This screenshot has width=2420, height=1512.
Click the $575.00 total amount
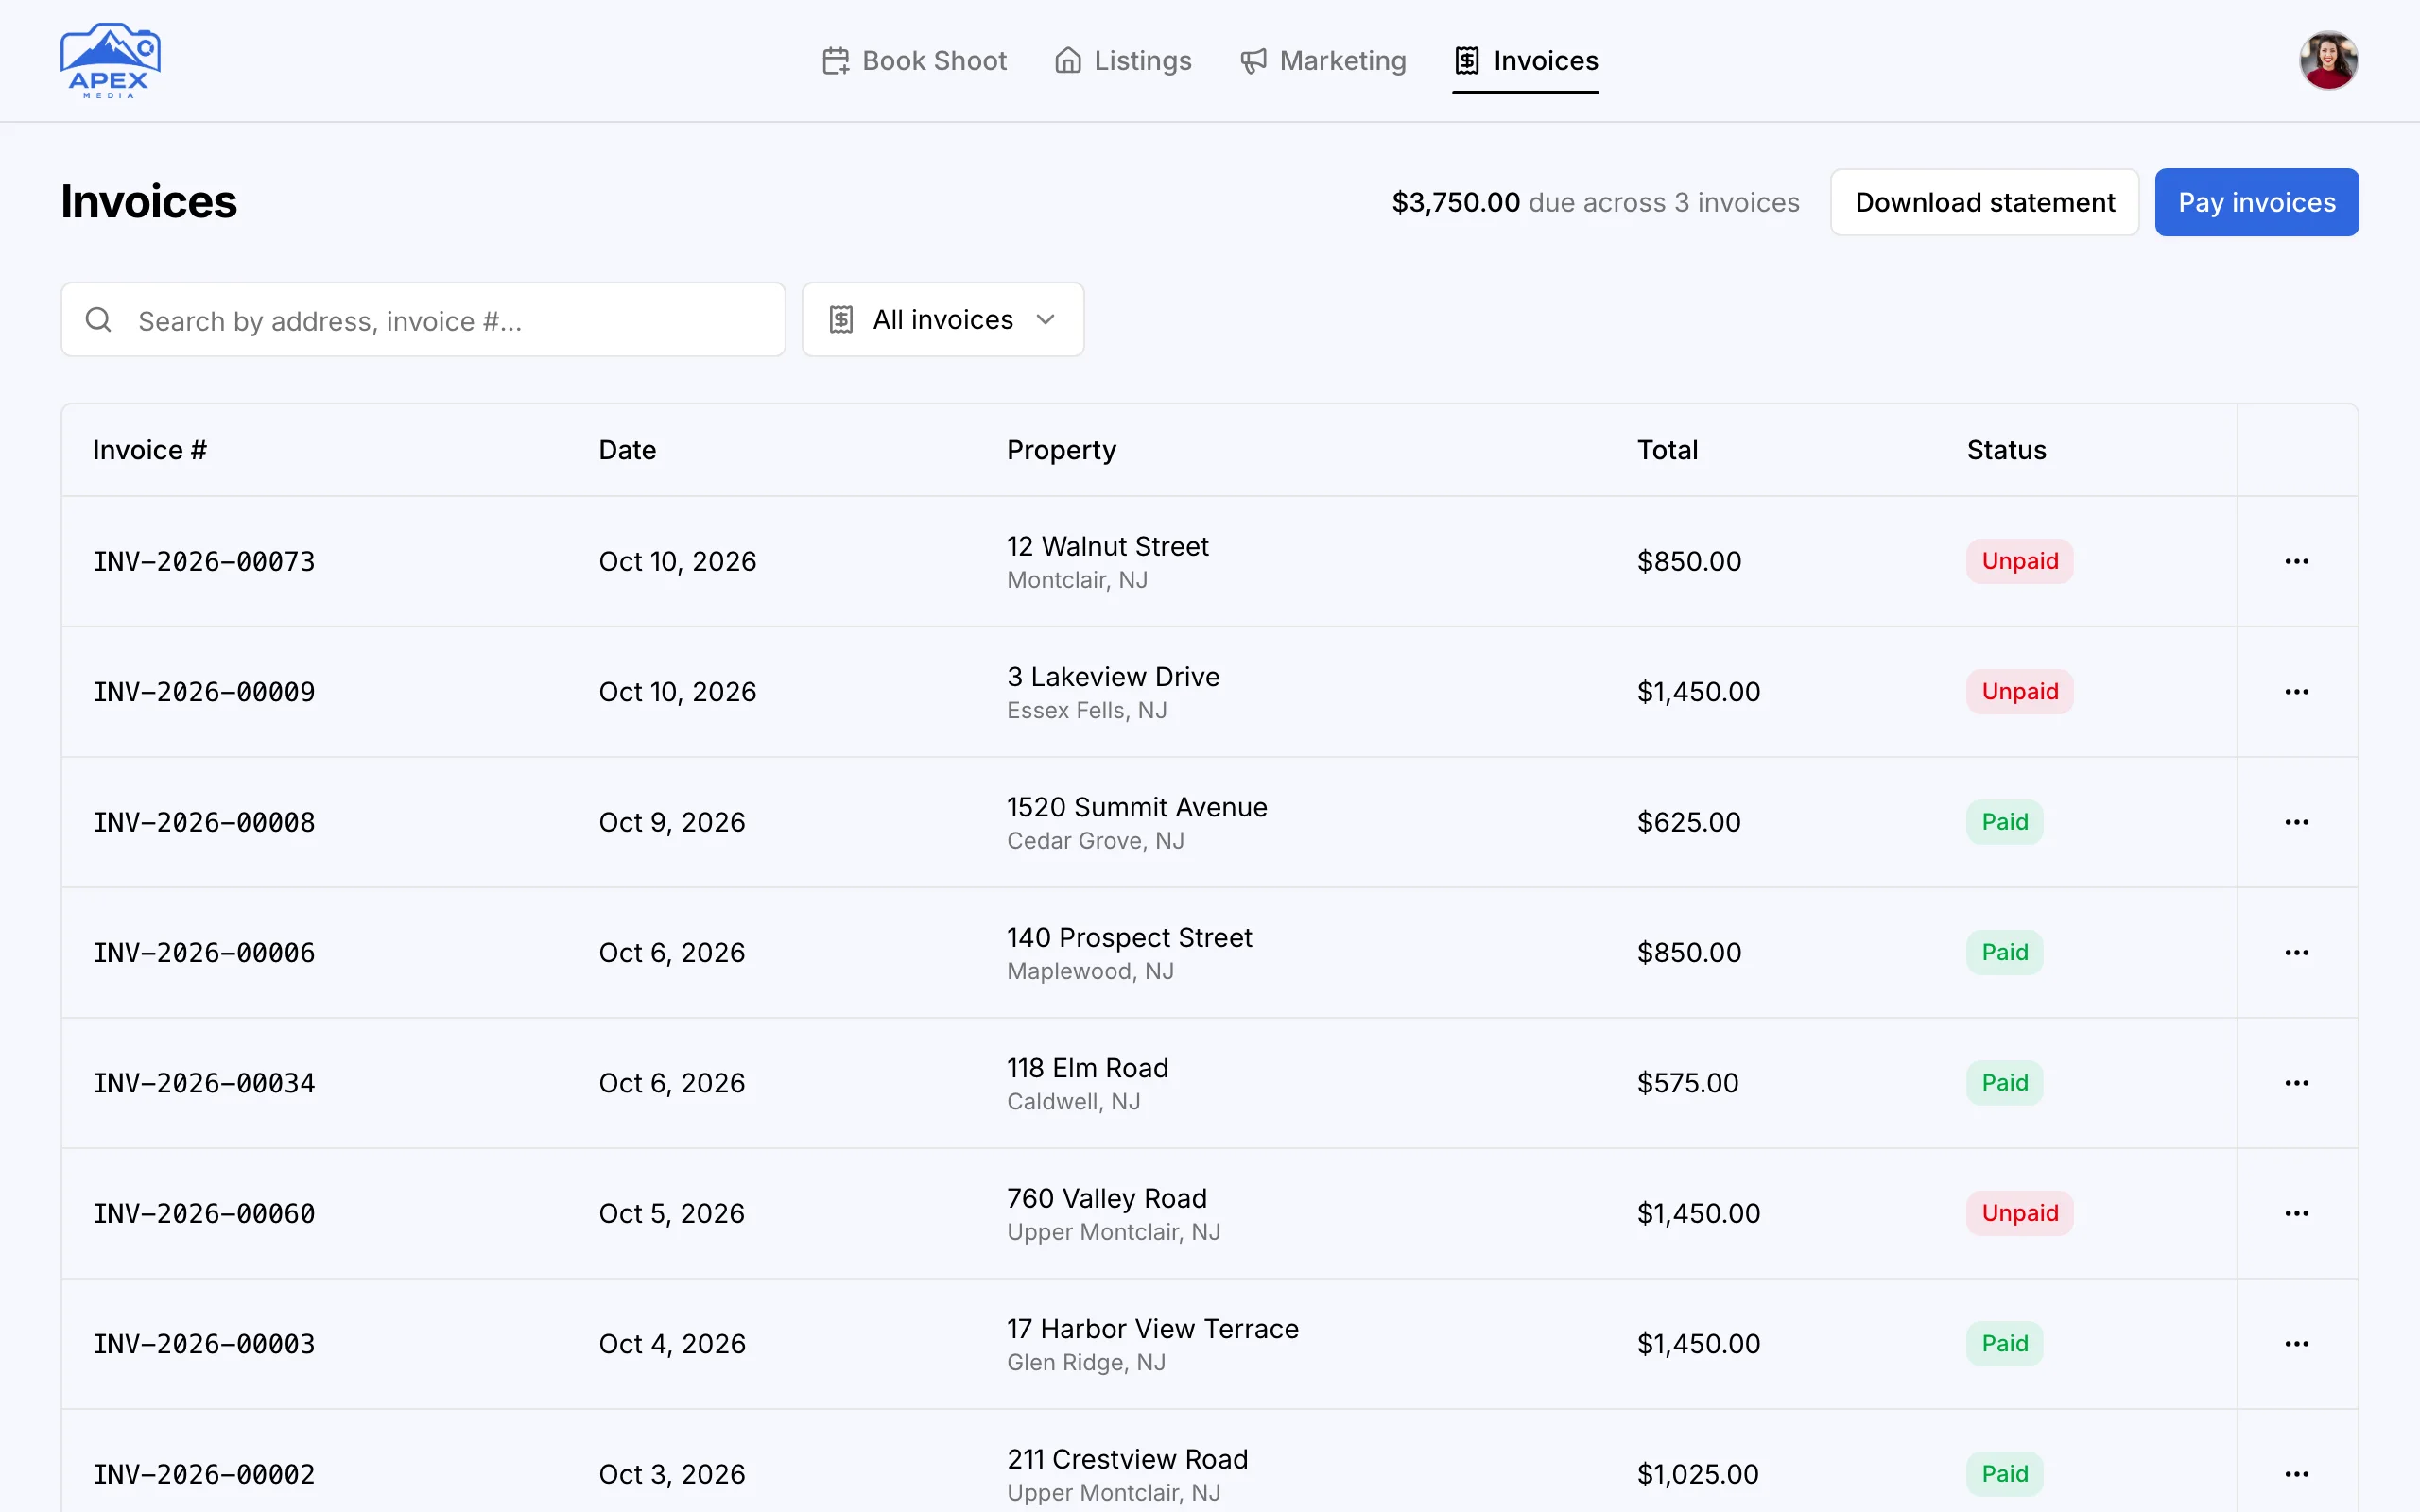(x=1687, y=1083)
